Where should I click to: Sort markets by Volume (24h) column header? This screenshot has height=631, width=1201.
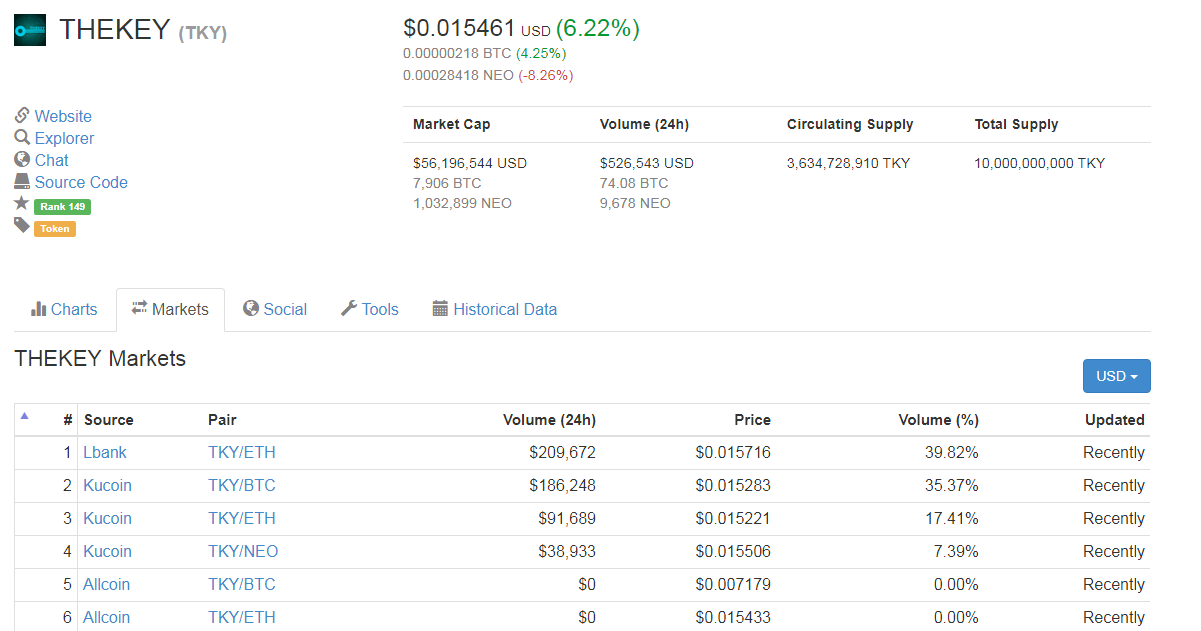click(x=549, y=420)
